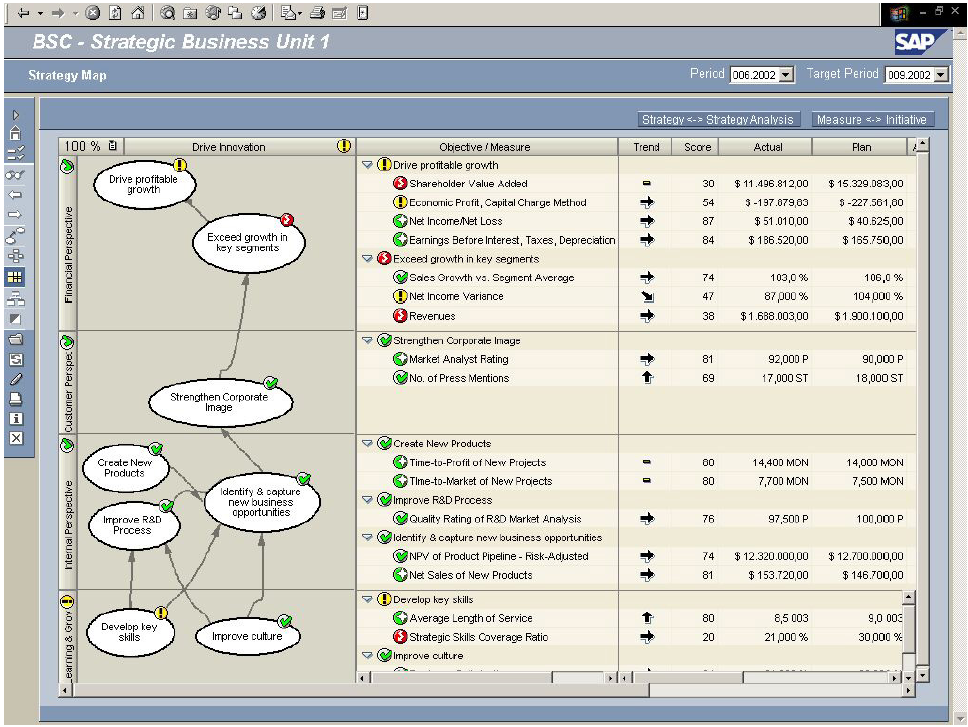Select the Improve culture oval node
Screen dimensions: 968x727
pos(248,636)
